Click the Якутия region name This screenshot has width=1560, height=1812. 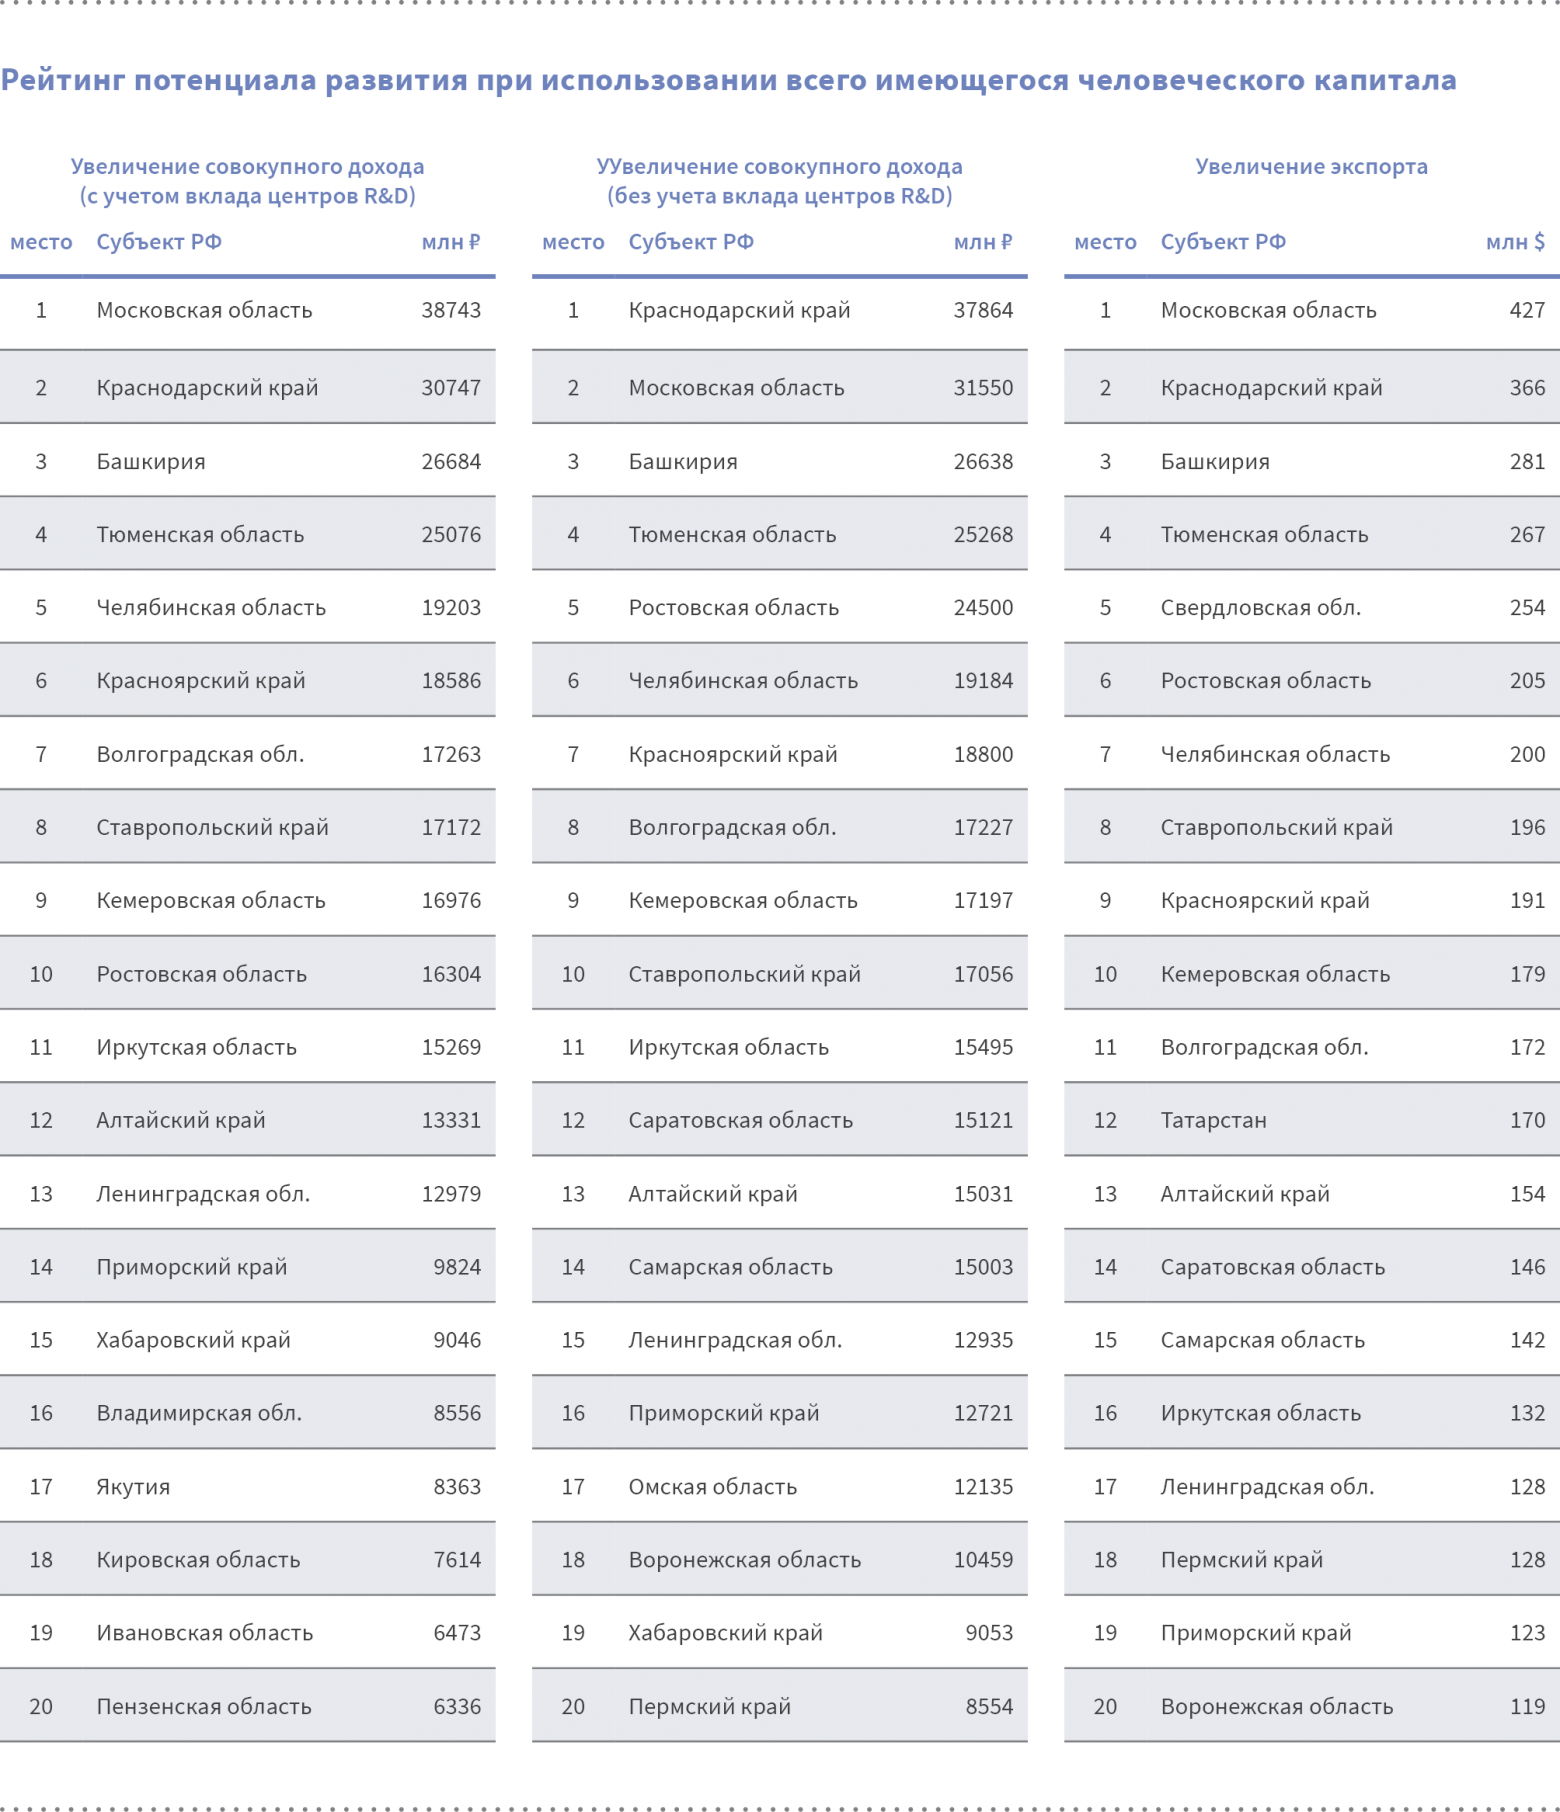[133, 1487]
